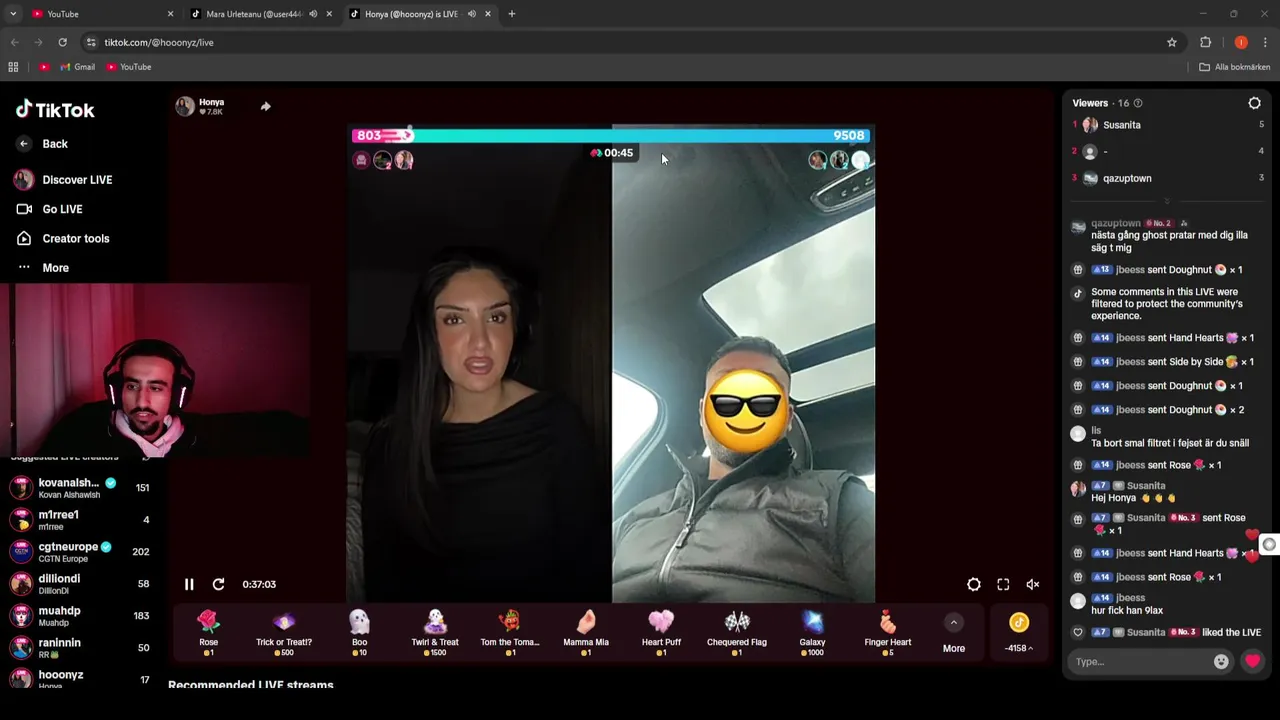Click the TikTok logo
The width and height of the screenshot is (1280, 720).
tap(55, 110)
